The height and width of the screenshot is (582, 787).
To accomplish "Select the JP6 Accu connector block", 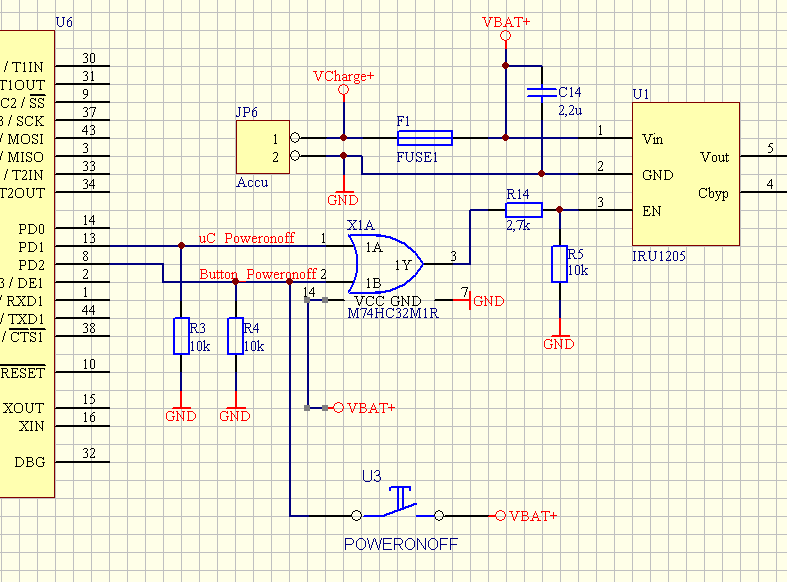I will [x=263, y=147].
